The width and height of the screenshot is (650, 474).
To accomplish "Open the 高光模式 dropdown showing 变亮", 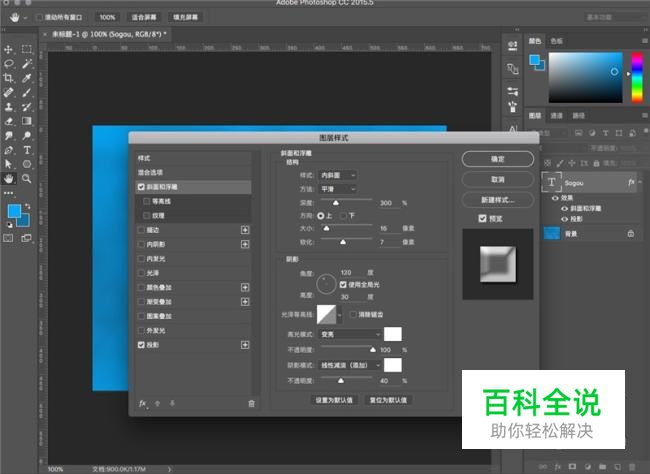I will click(350, 334).
